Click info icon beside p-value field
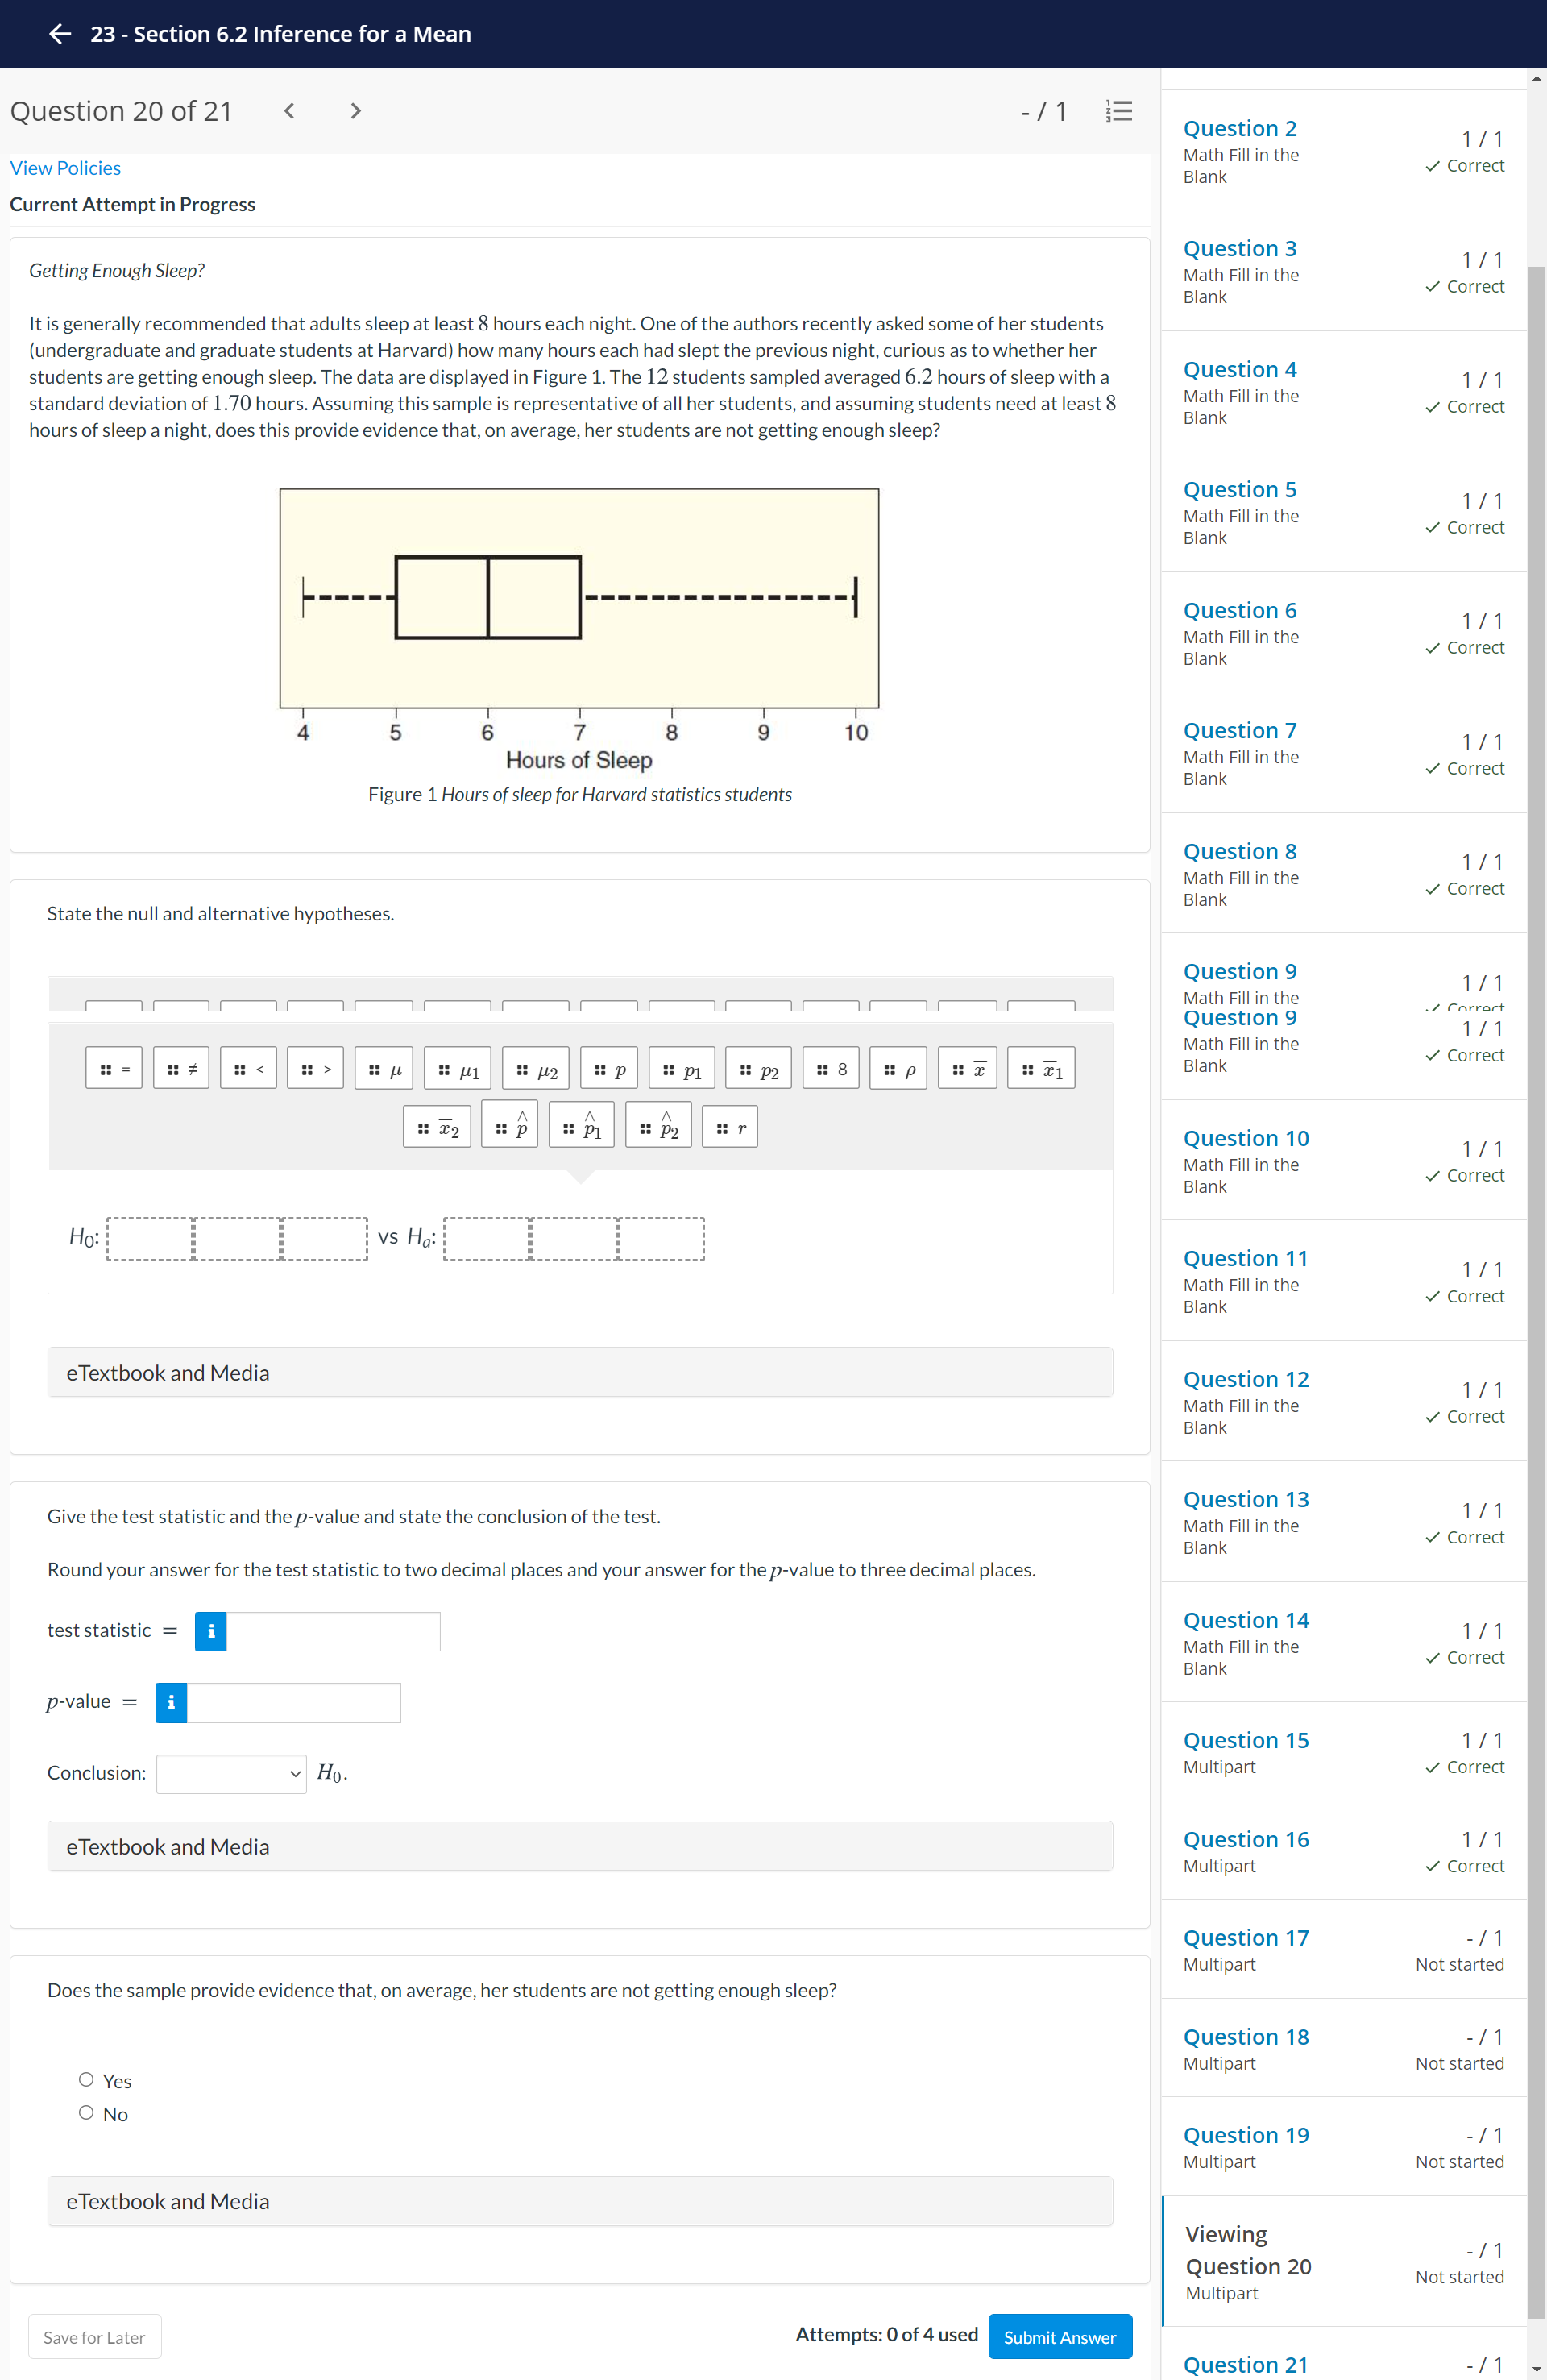This screenshot has width=1547, height=2380. click(x=171, y=1702)
